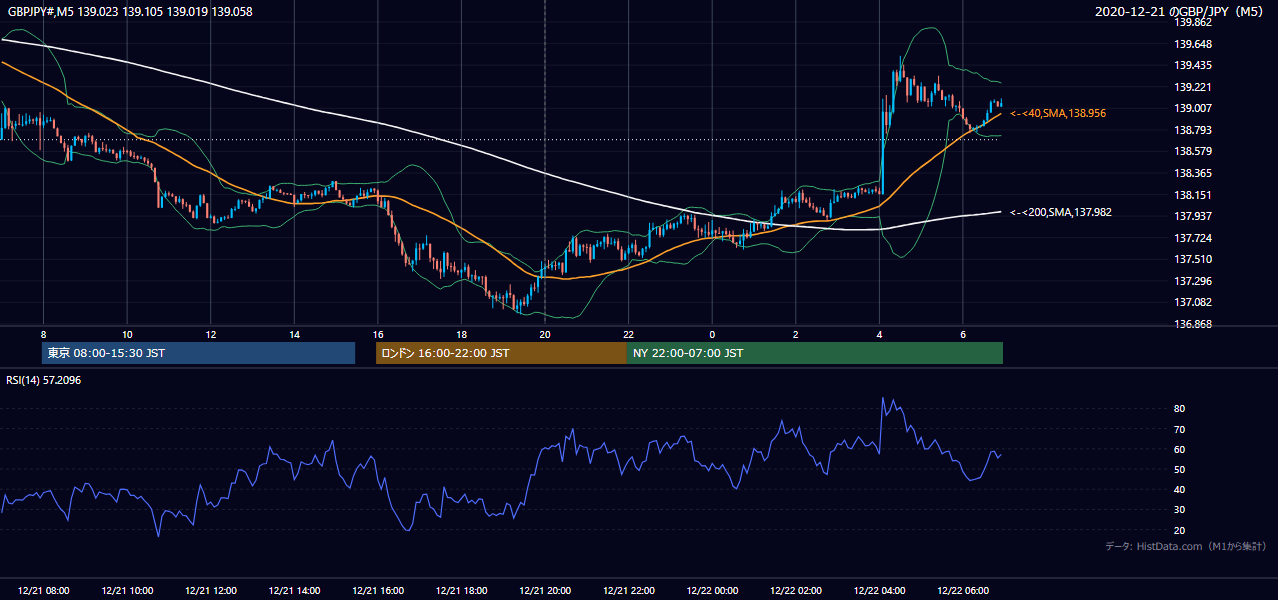The width and height of the screenshot is (1278, 600).
Task: Select the '<-<200,SMA,137.982' indicator label
Action: (1061, 212)
